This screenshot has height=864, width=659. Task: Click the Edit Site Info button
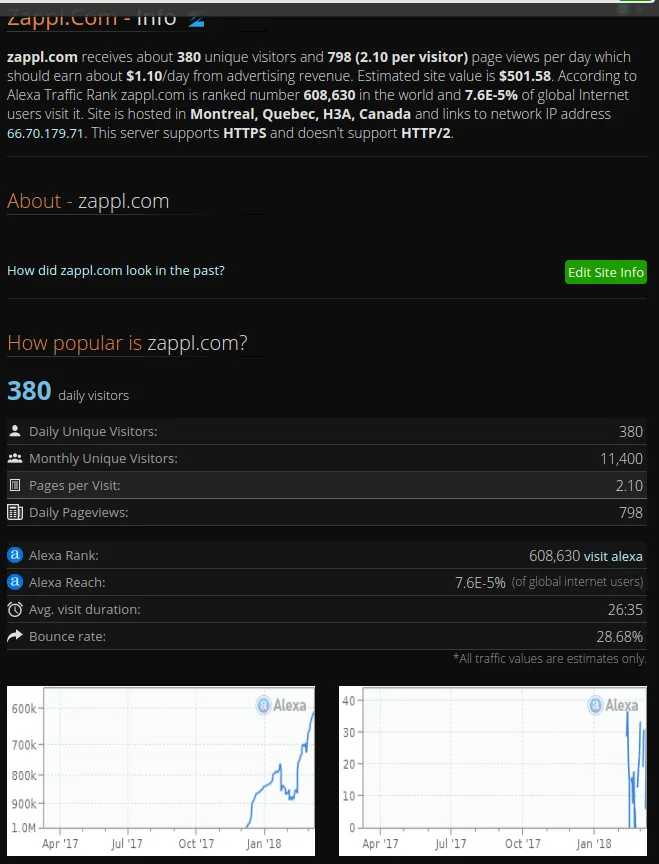(x=606, y=272)
